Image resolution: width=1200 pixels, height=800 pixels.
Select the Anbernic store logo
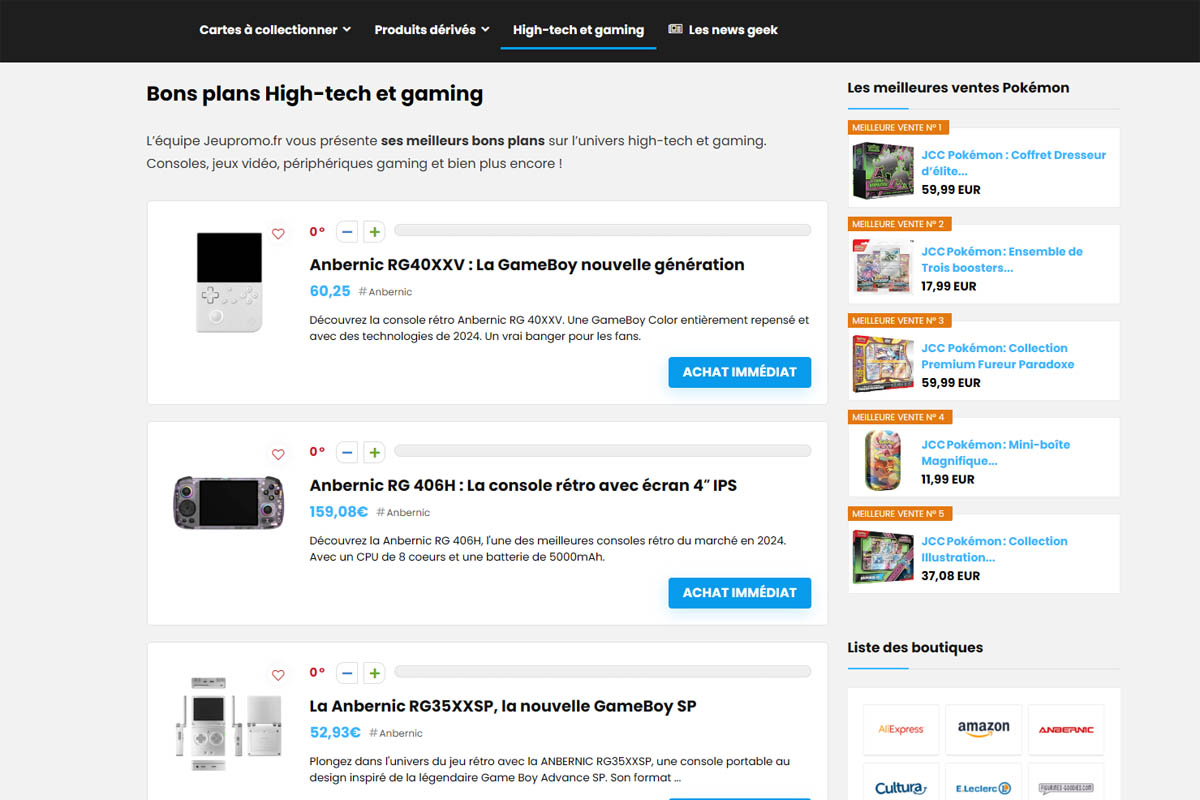tap(1065, 729)
